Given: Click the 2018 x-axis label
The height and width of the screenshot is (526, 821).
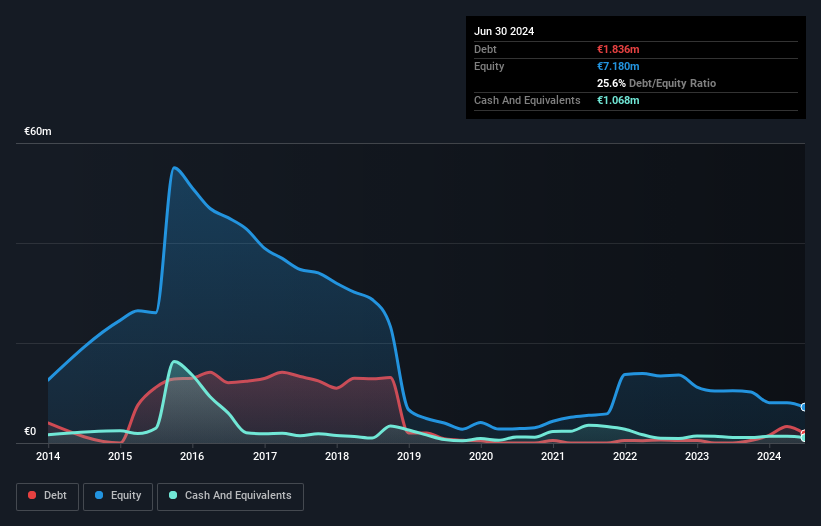Looking at the screenshot, I should point(337,456).
